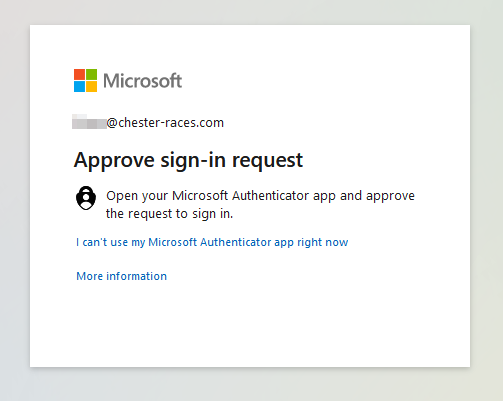
Task: Select the @chester-races.com email domain text
Action: pos(165,123)
